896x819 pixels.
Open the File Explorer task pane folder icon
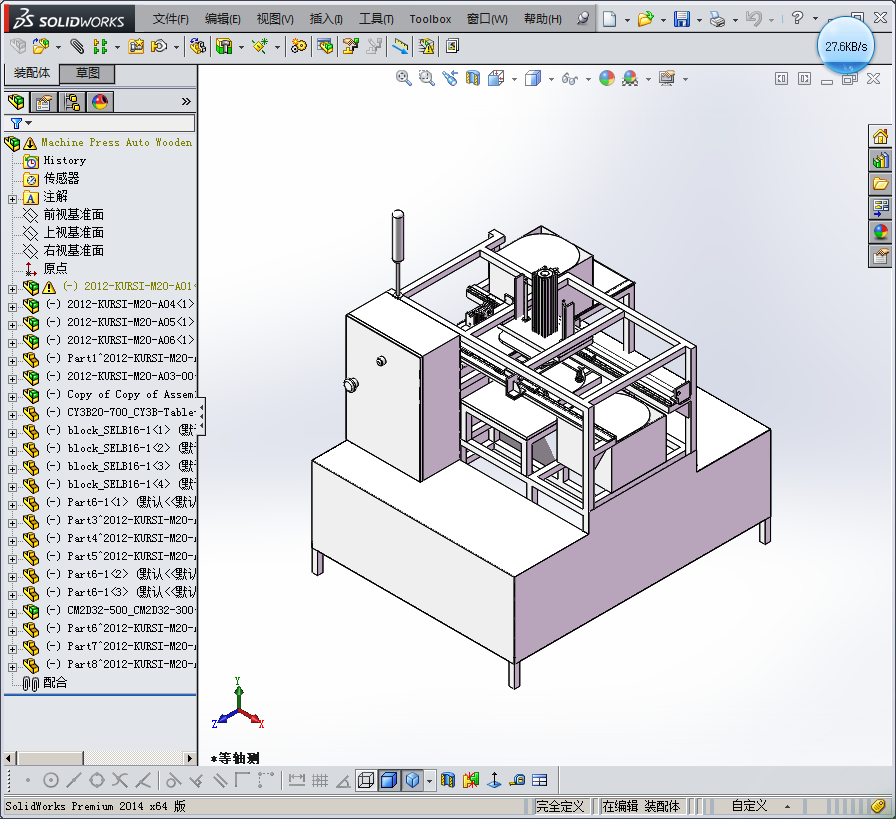(x=880, y=184)
